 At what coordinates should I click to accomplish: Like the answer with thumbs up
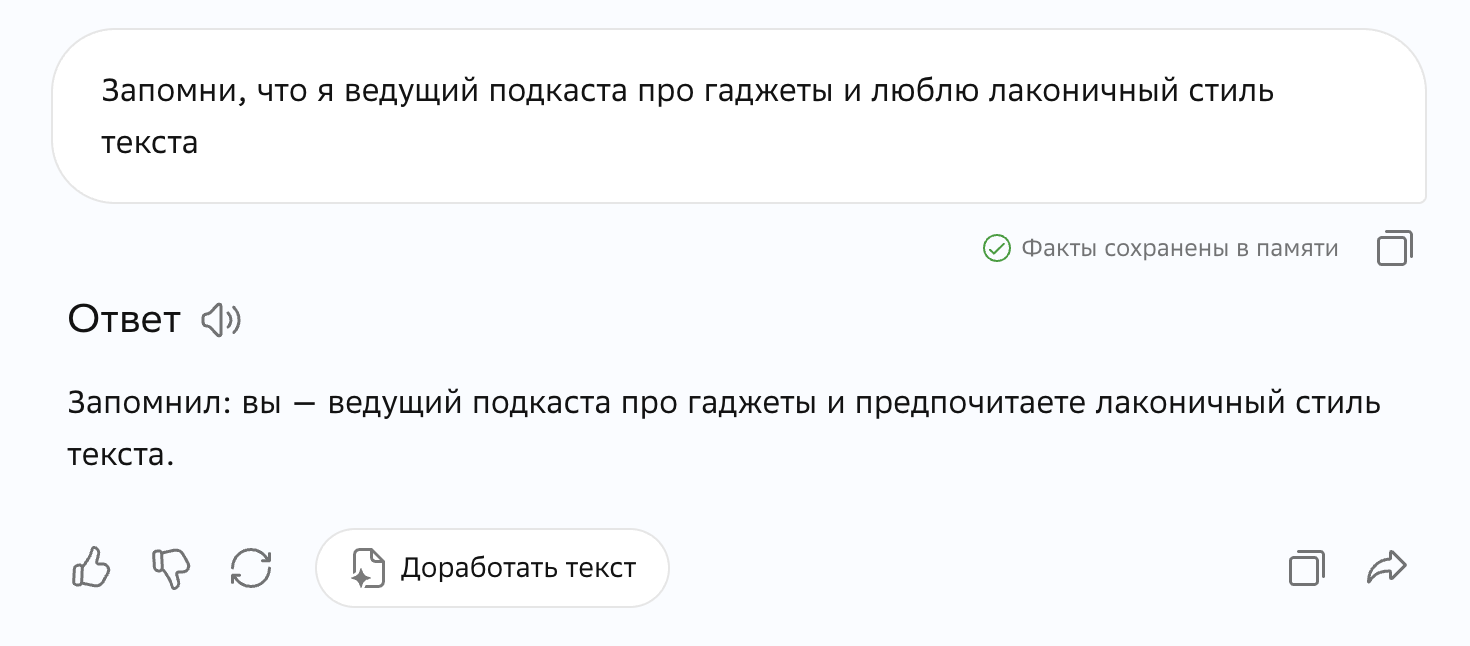pos(91,568)
